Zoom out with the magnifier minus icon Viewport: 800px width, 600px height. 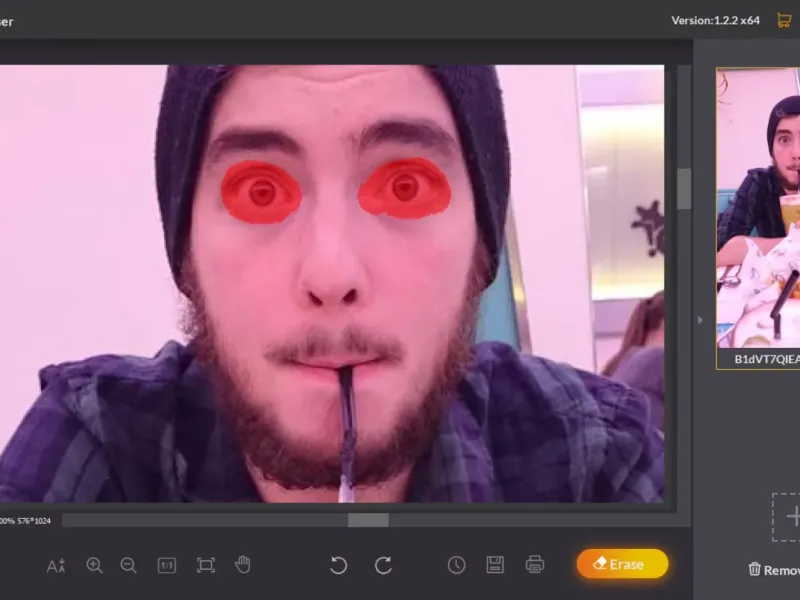pos(129,565)
